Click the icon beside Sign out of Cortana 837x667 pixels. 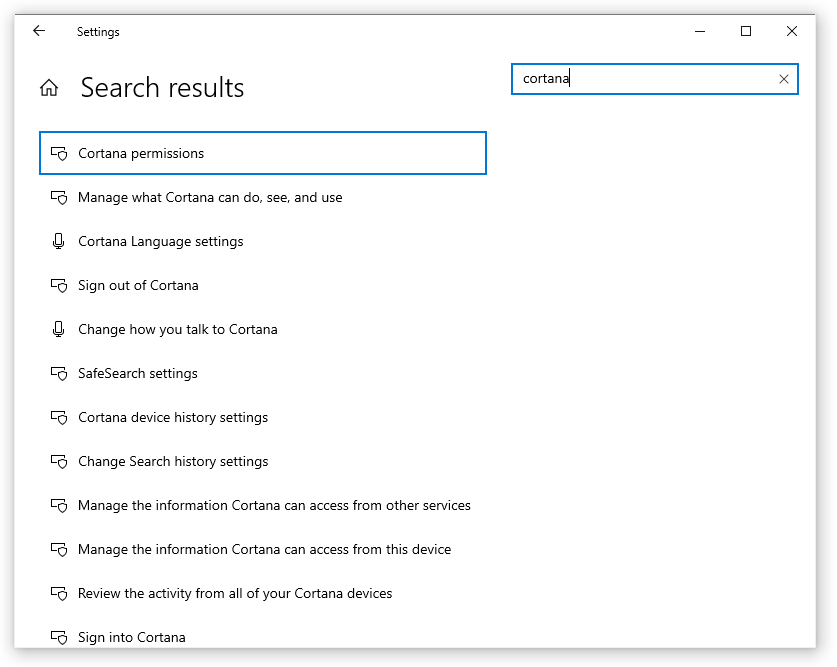(x=59, y=286)
